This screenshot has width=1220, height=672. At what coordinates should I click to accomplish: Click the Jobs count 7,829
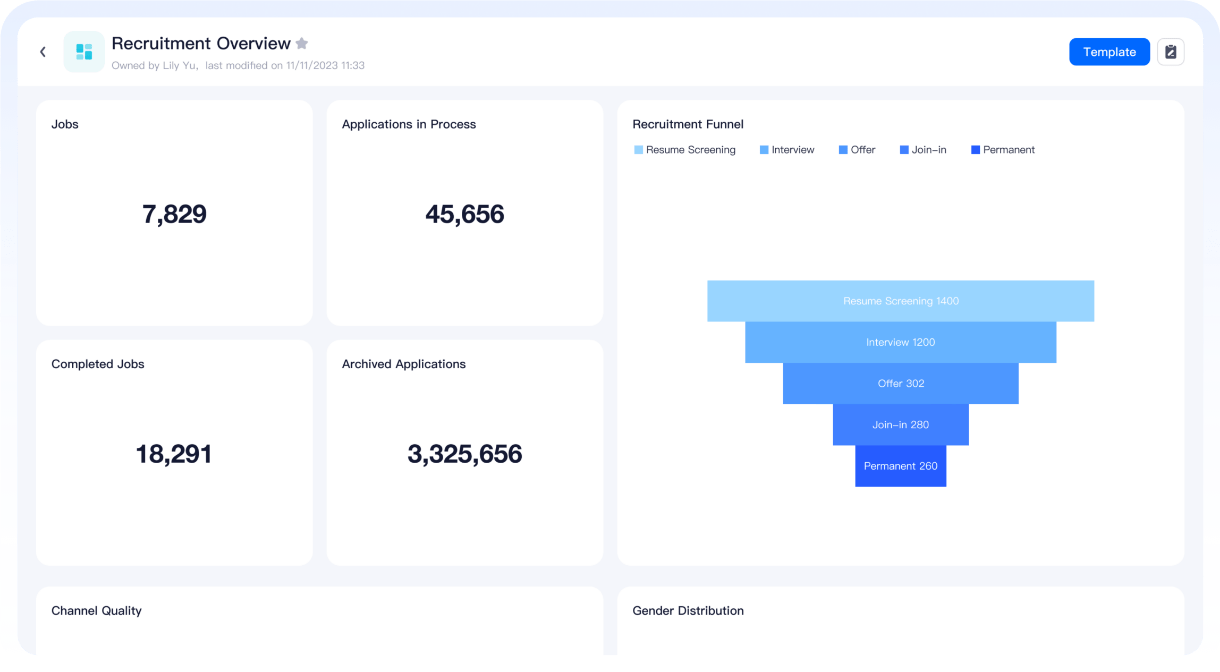(x=174, y=214)
